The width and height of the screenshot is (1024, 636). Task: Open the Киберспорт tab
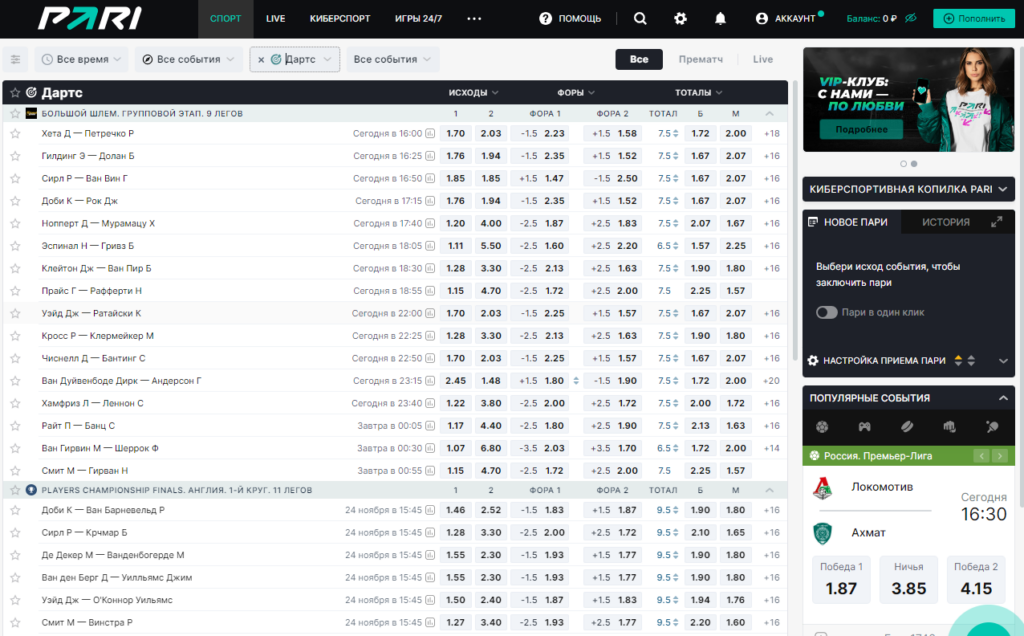tap(340, 18)
